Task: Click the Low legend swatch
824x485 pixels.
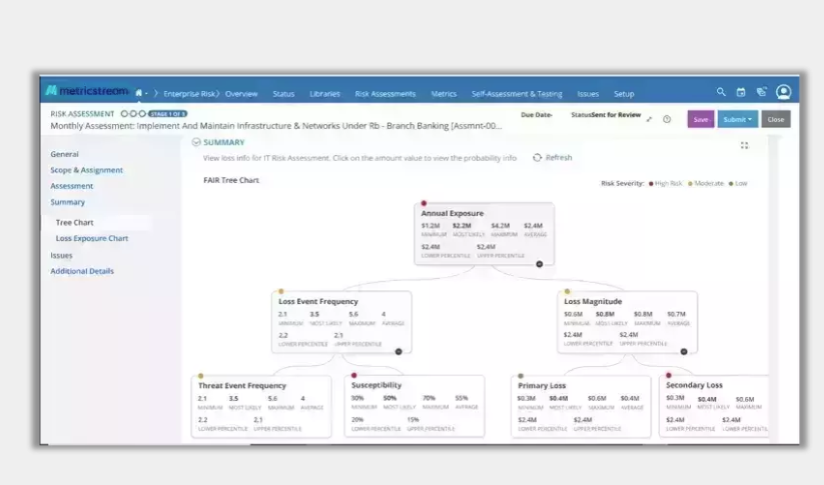Action: tap(731, 183)
